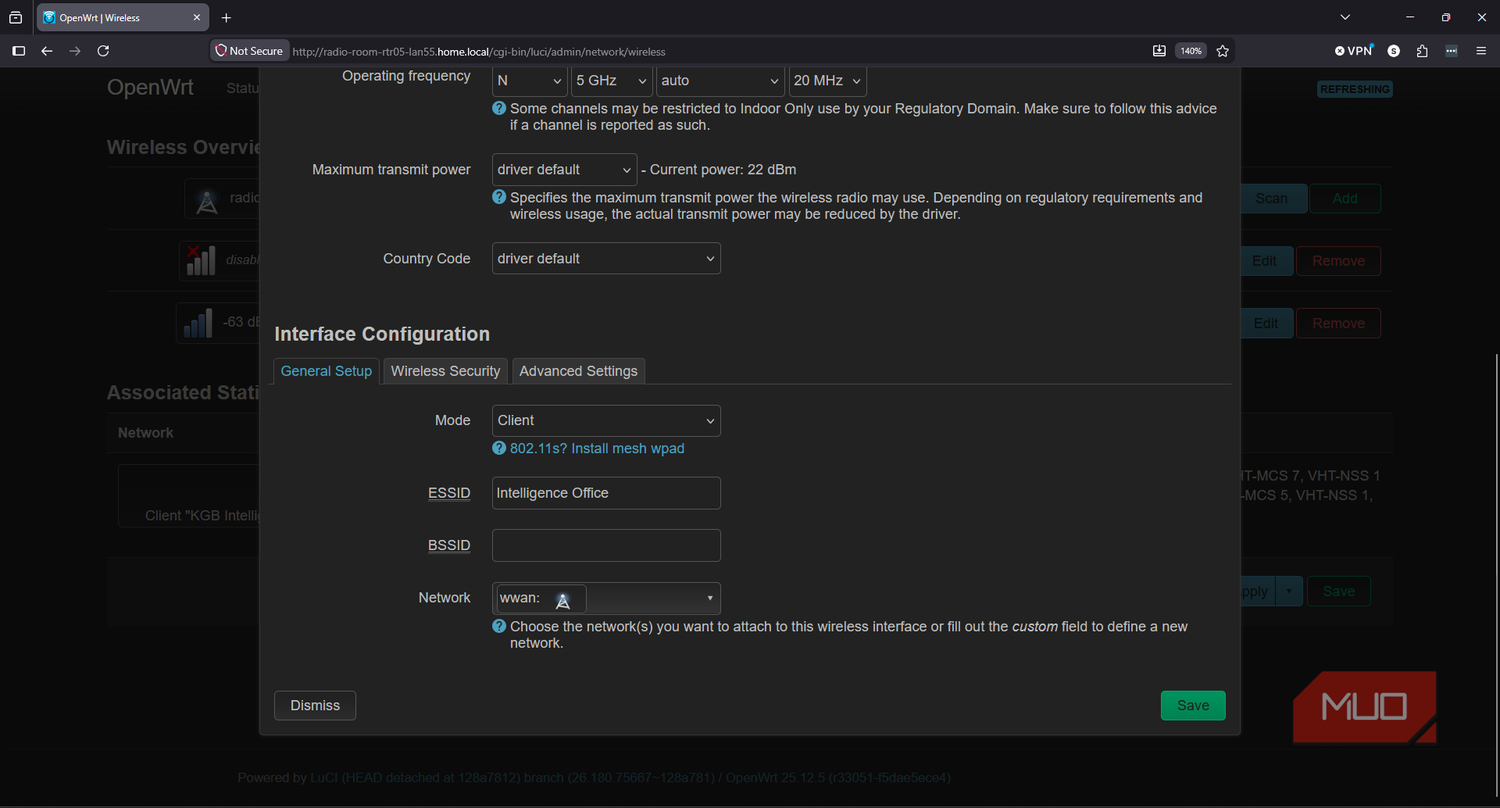Open the tab list icon at top-left
Viewport: 1500px width, 808px height.
[15, 18]
